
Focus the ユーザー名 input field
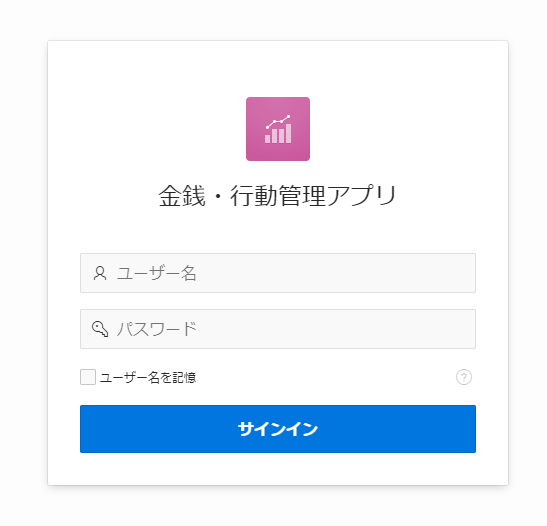278,273
